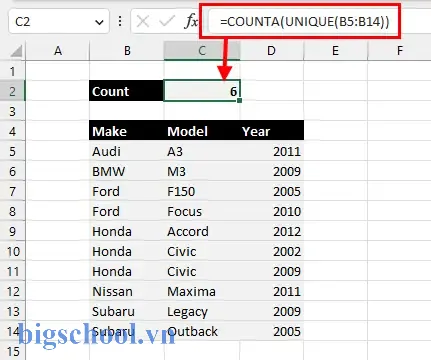The width and height of the screenshot is (431, 360).
Task: Select the Audi cell
Action: 127,151
